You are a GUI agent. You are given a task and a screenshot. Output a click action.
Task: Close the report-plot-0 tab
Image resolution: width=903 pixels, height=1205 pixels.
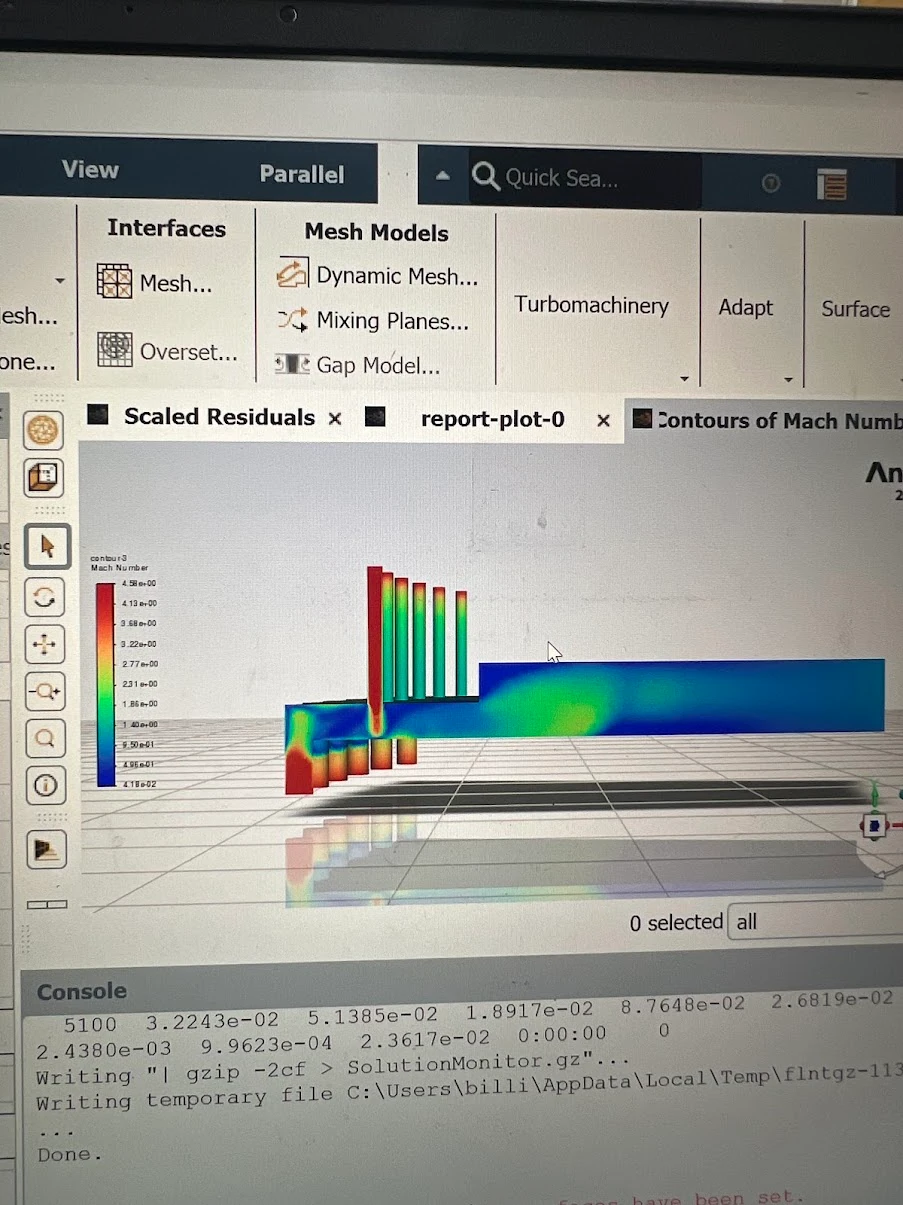pos(603,421)
